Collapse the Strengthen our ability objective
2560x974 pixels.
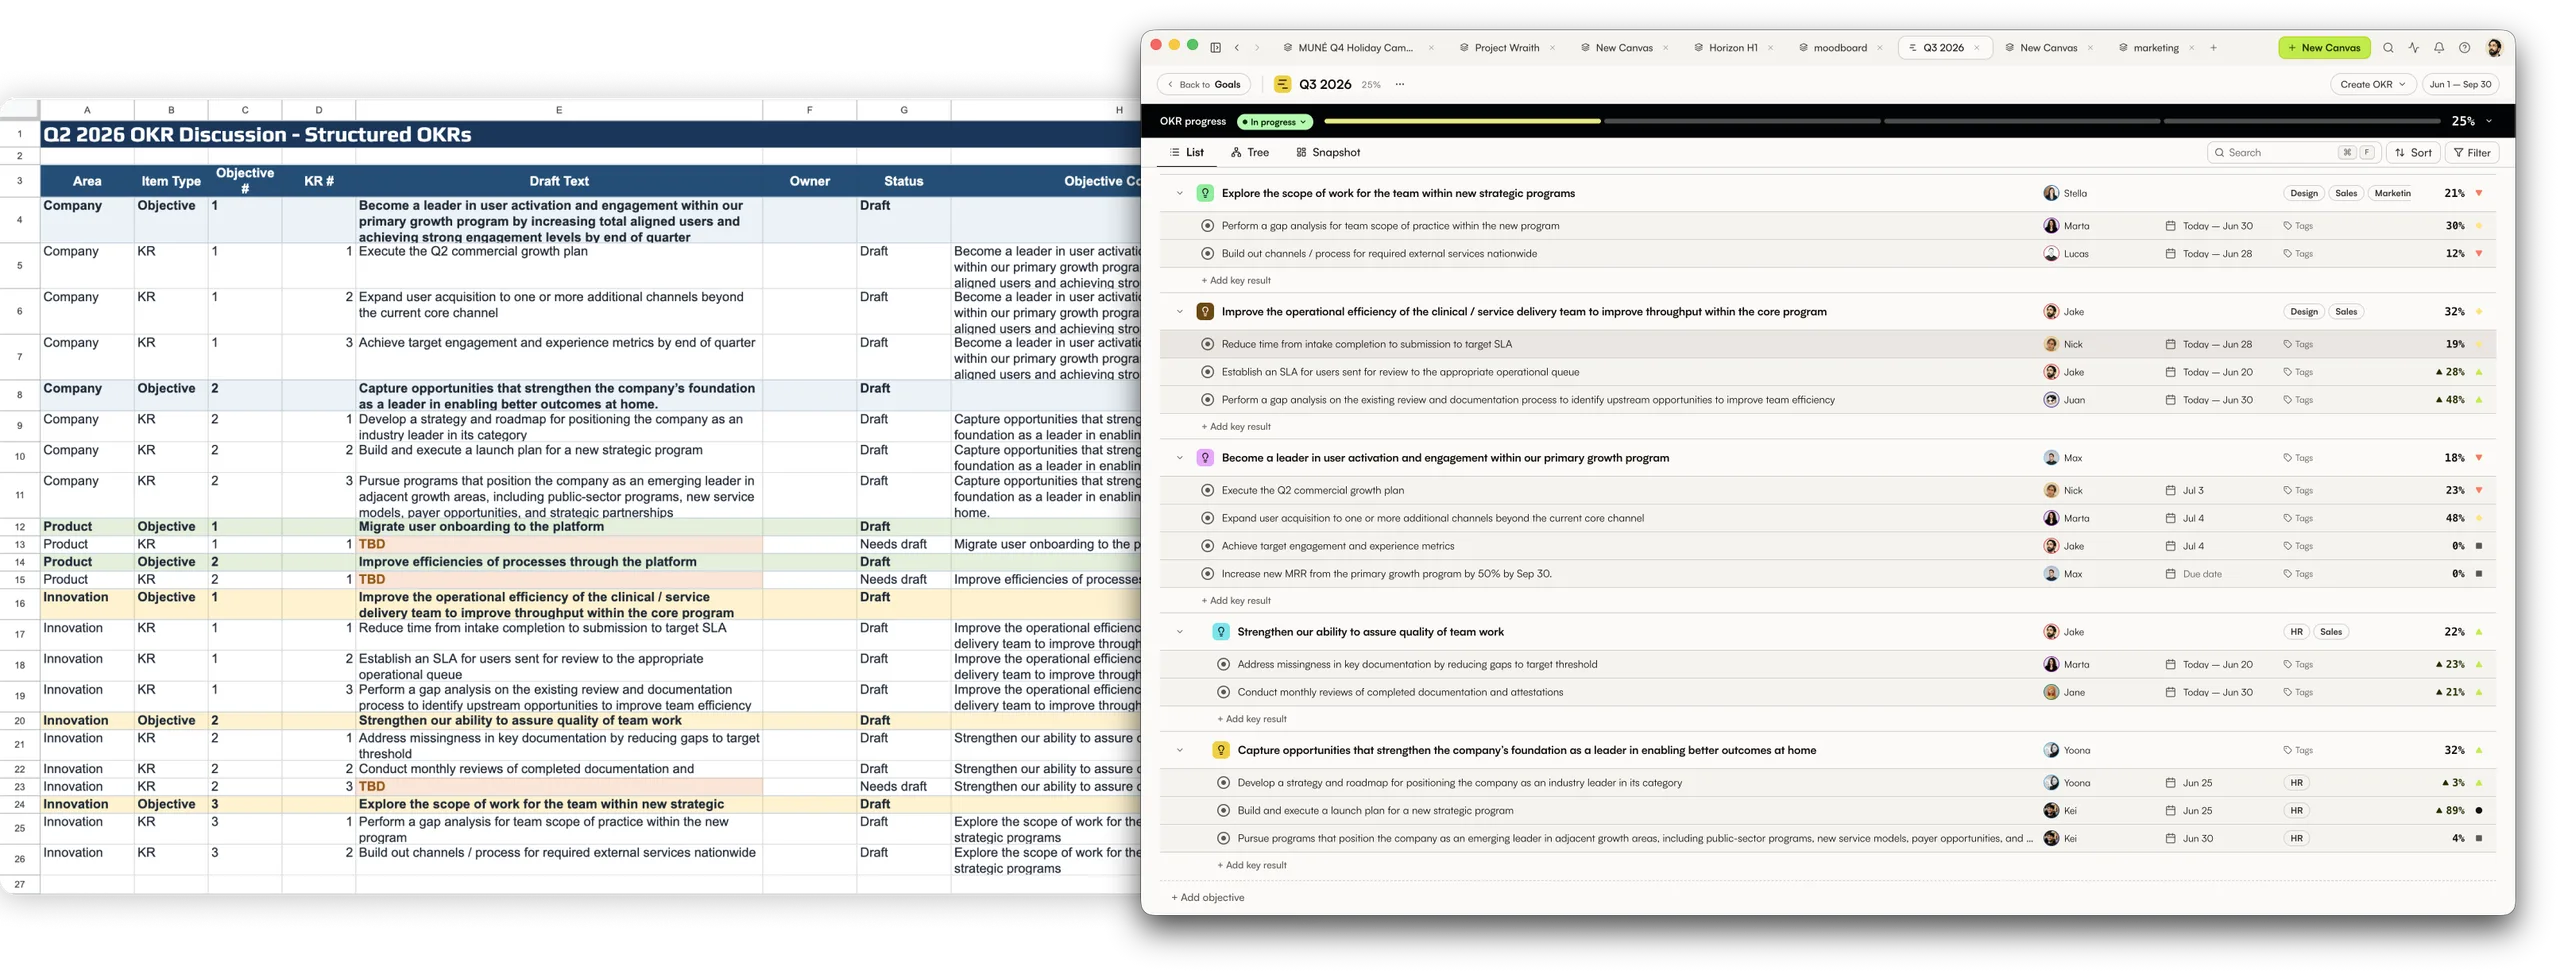click(x=1180, y=631)
